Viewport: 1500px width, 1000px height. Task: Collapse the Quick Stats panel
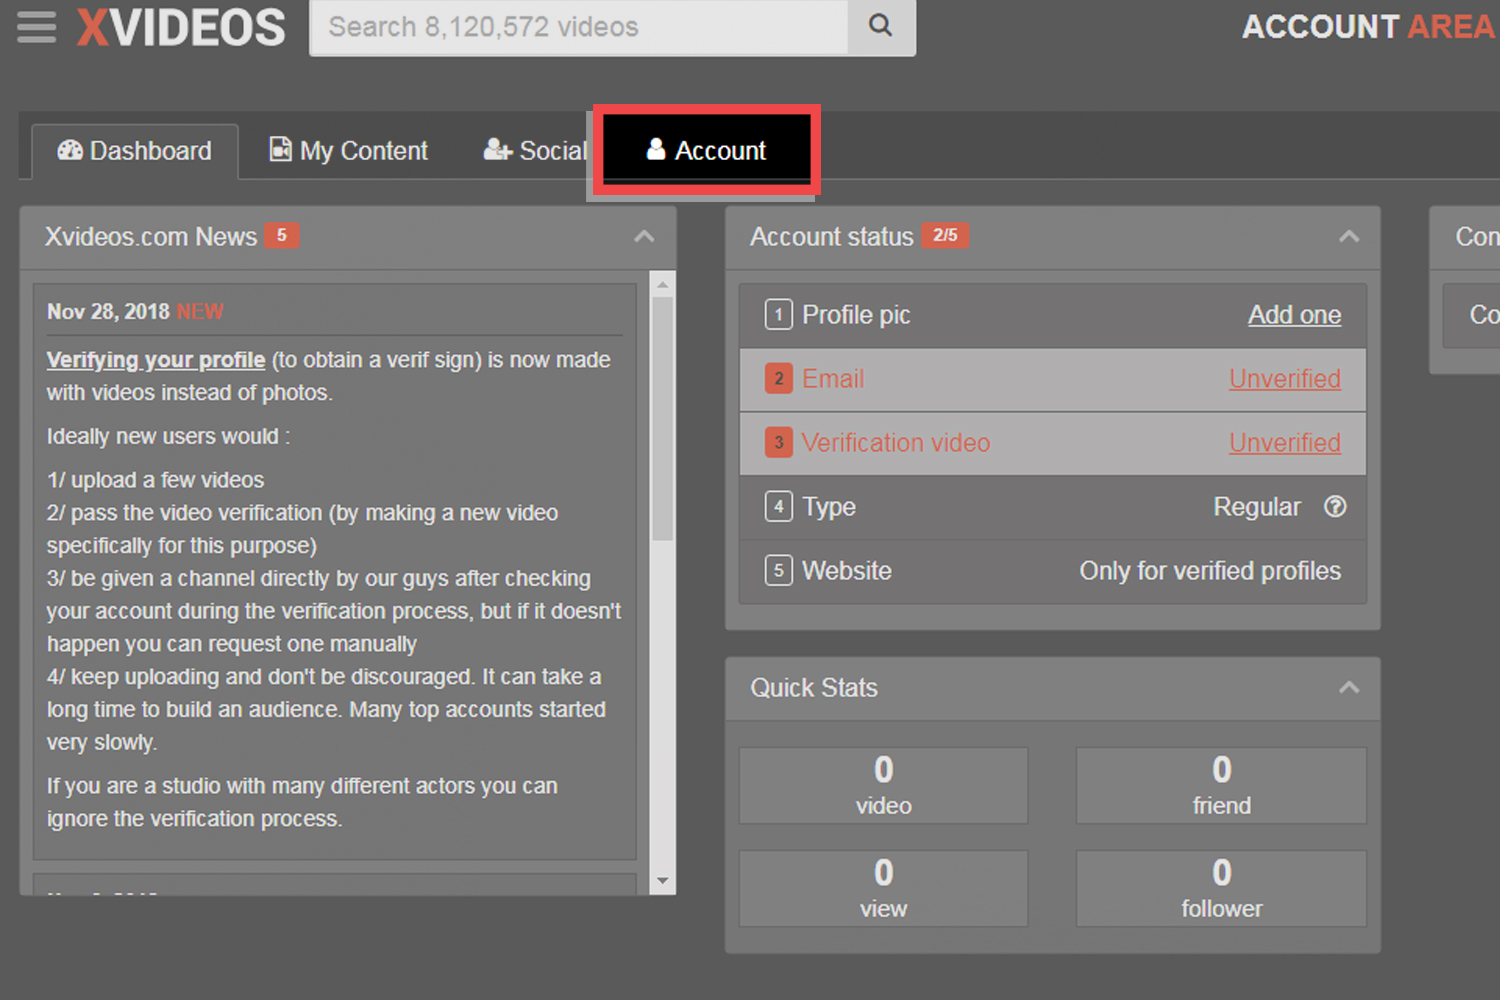tap(1349, 688)
